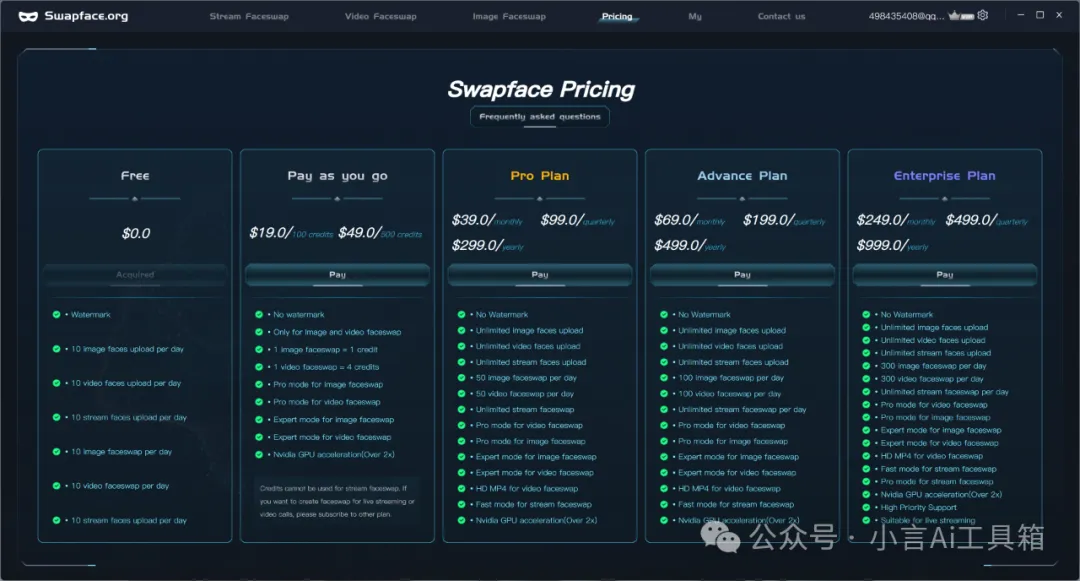This screenshot has width=1080, height=581.
Task: Click Pay under Pay as you go
Action: click(338, 275)
